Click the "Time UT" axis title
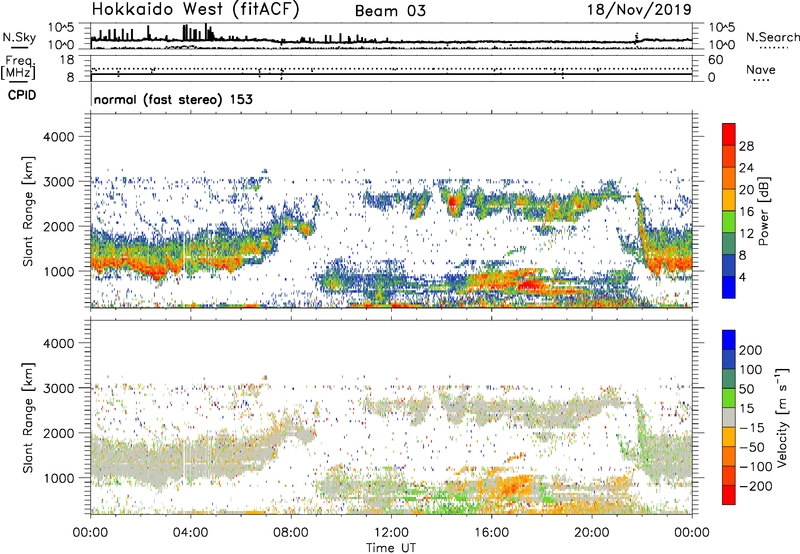Image resolution: width=800 pixels, height=554 pixels. click(391, 547)
